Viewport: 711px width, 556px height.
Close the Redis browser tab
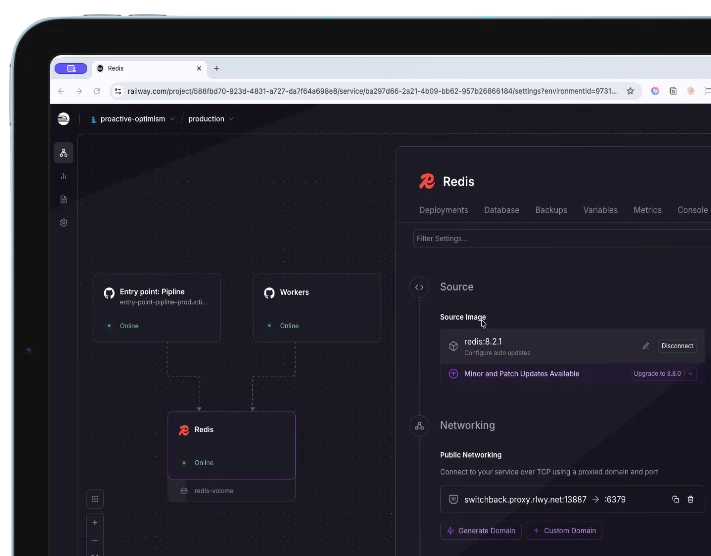(x=199, y=68)
